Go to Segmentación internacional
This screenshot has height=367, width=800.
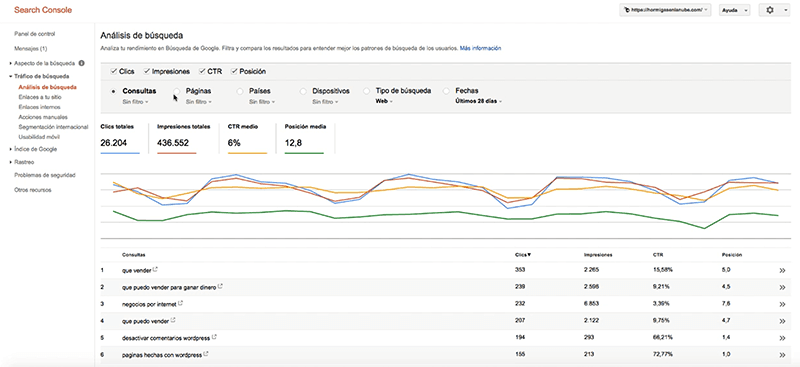tap(53, 127)
